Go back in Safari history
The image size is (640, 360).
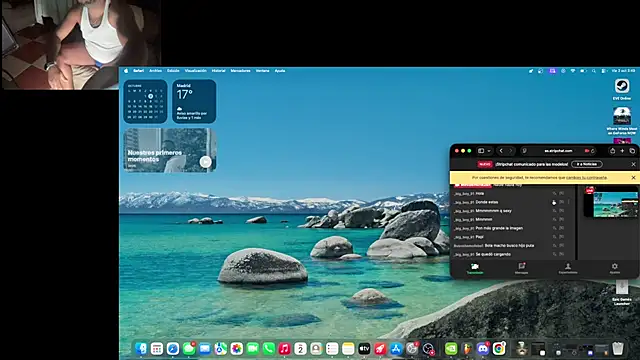pos(501,151)
